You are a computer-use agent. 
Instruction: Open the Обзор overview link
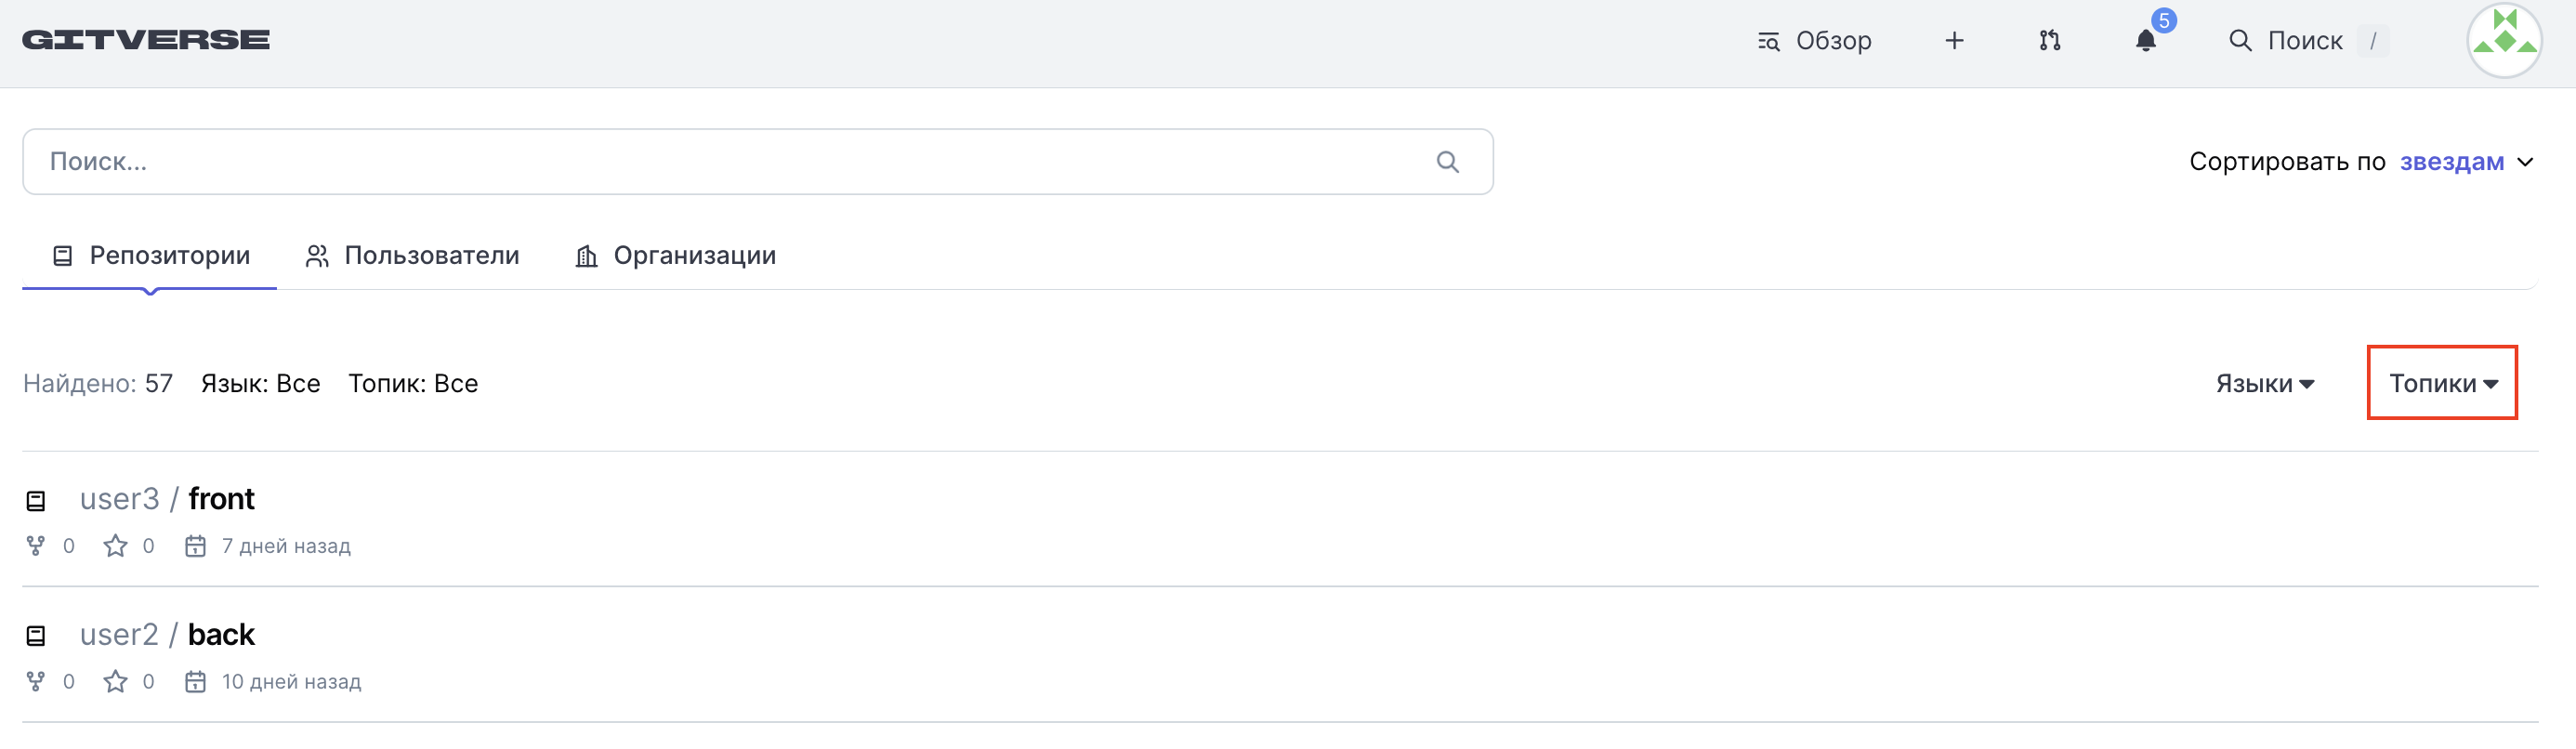(x=1815, y=41)
